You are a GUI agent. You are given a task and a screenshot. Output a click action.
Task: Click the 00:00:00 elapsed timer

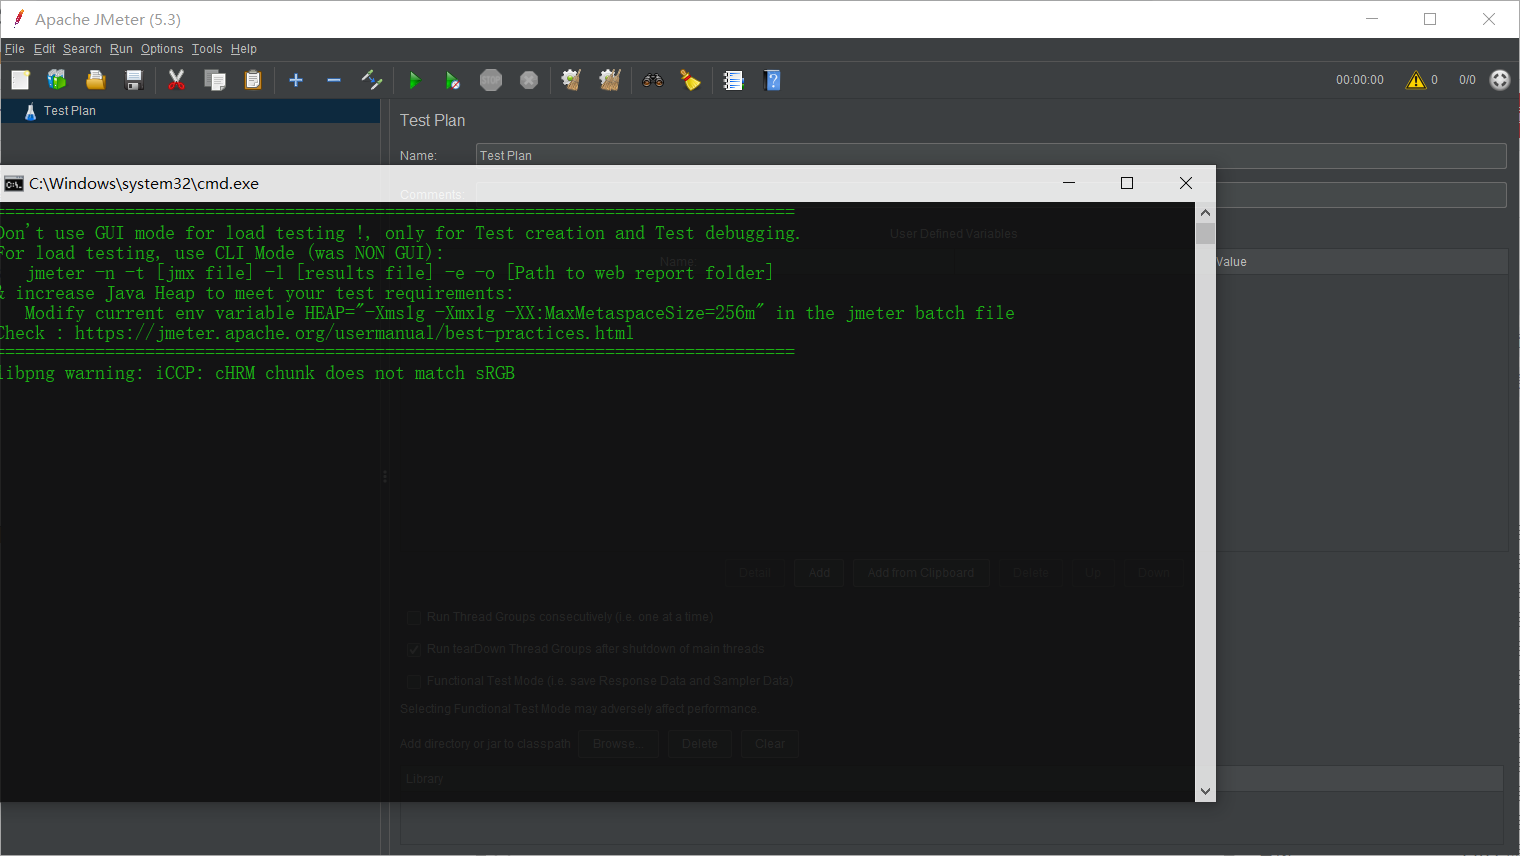pyautogui.click(x=1360, y=80)
